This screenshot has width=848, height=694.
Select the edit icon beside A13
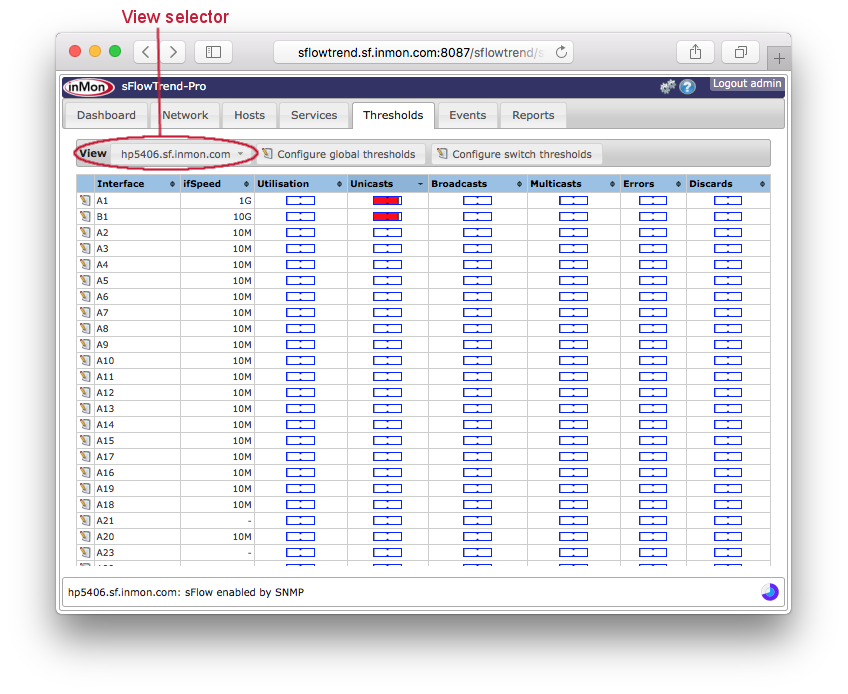85,408
